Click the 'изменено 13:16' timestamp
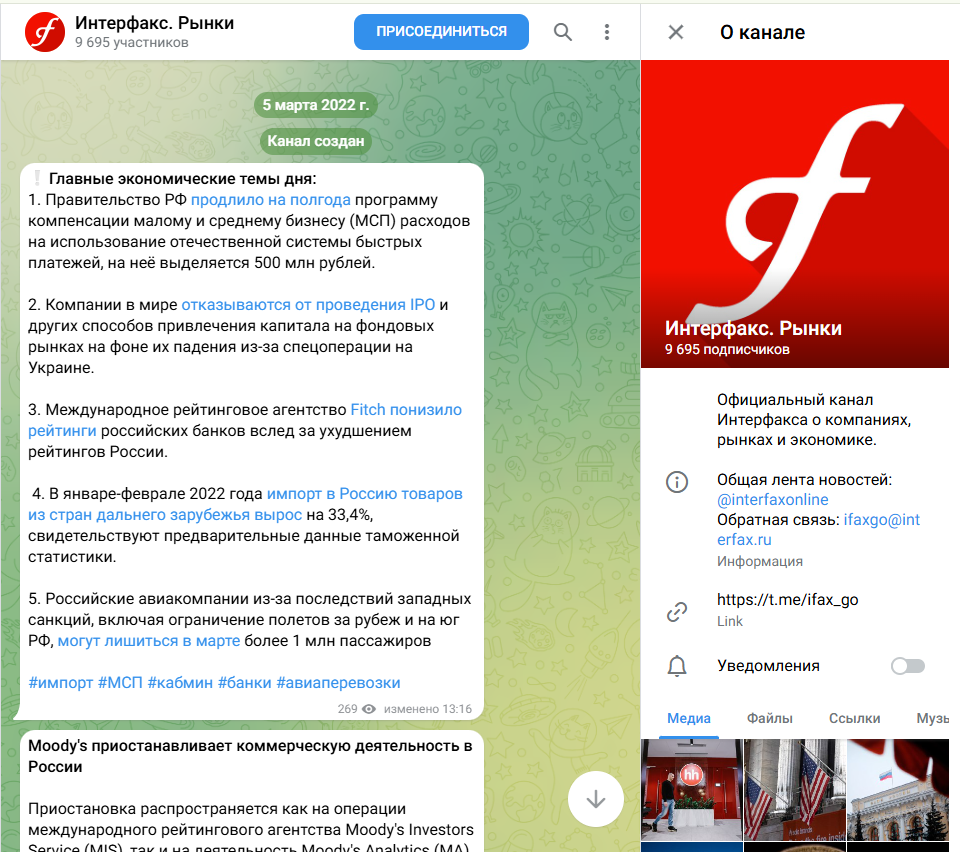 coord(427,709)
